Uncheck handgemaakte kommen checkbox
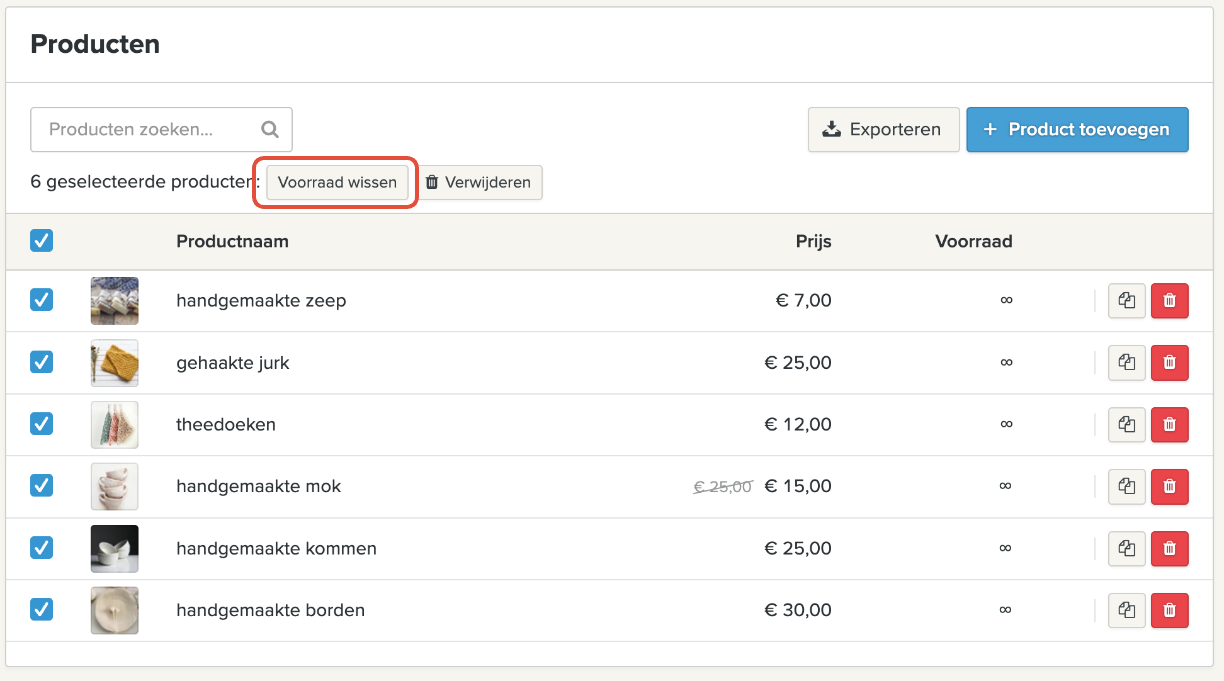 [42, 548]
